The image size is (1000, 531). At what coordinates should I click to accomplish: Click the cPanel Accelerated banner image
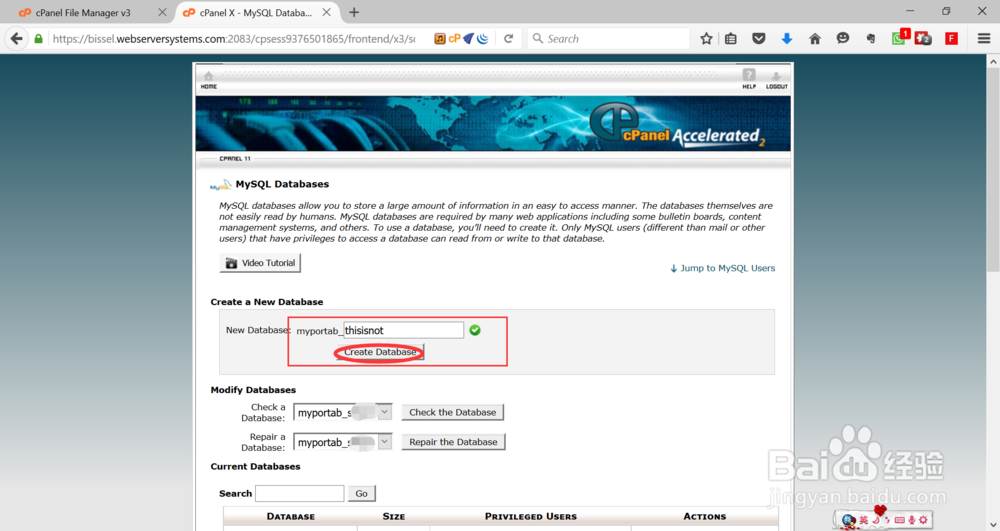pos(493,124)
